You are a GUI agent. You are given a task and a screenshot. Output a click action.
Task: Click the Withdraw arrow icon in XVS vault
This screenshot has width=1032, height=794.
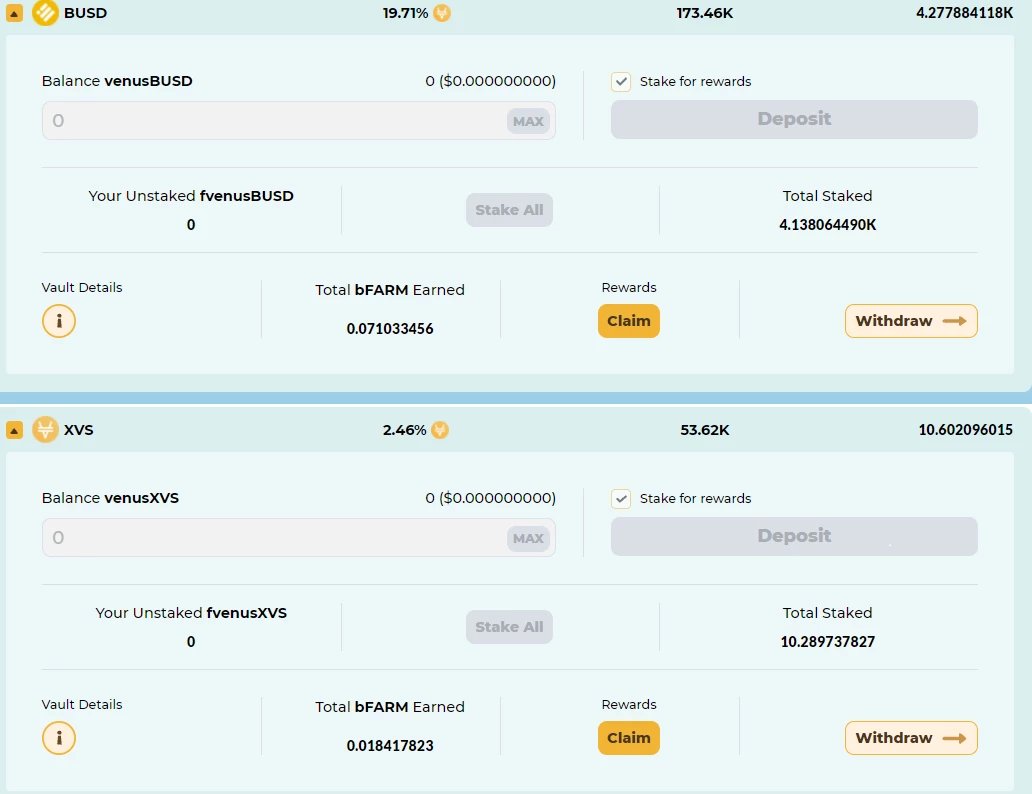click(955, 738)
